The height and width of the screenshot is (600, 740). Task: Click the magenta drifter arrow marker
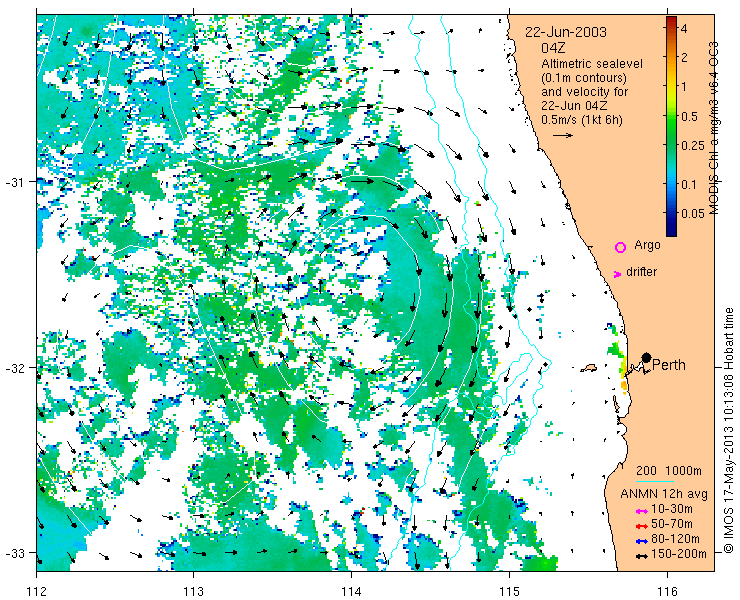[x=617, y=274]
